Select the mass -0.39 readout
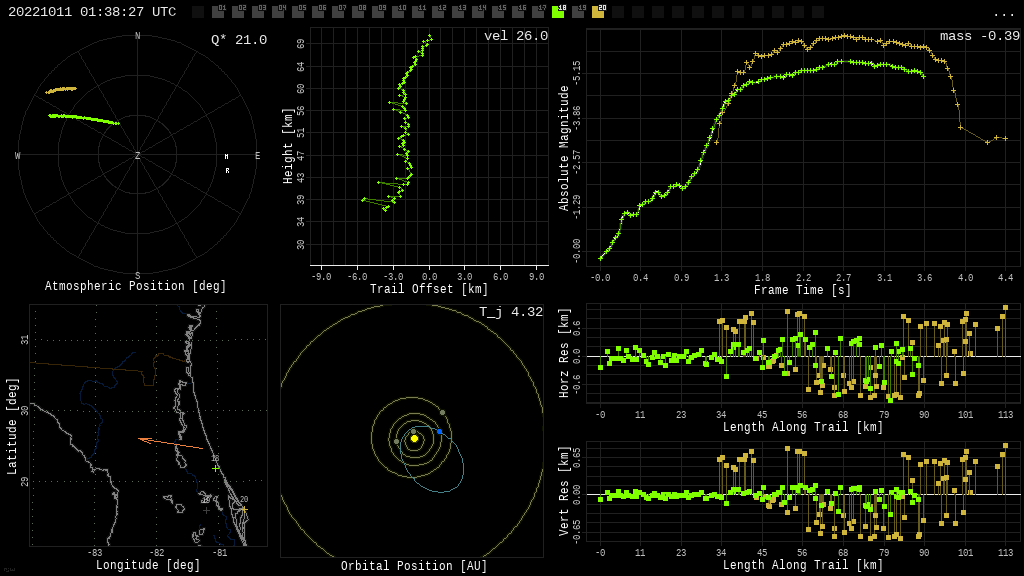This screenshot has width=1024, height=576. tap(979, 36)
